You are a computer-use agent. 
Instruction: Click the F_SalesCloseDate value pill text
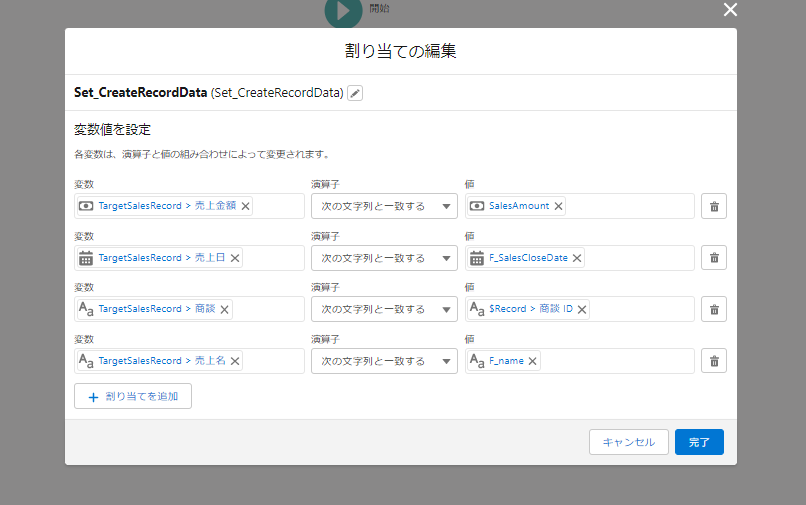[528, 258]
